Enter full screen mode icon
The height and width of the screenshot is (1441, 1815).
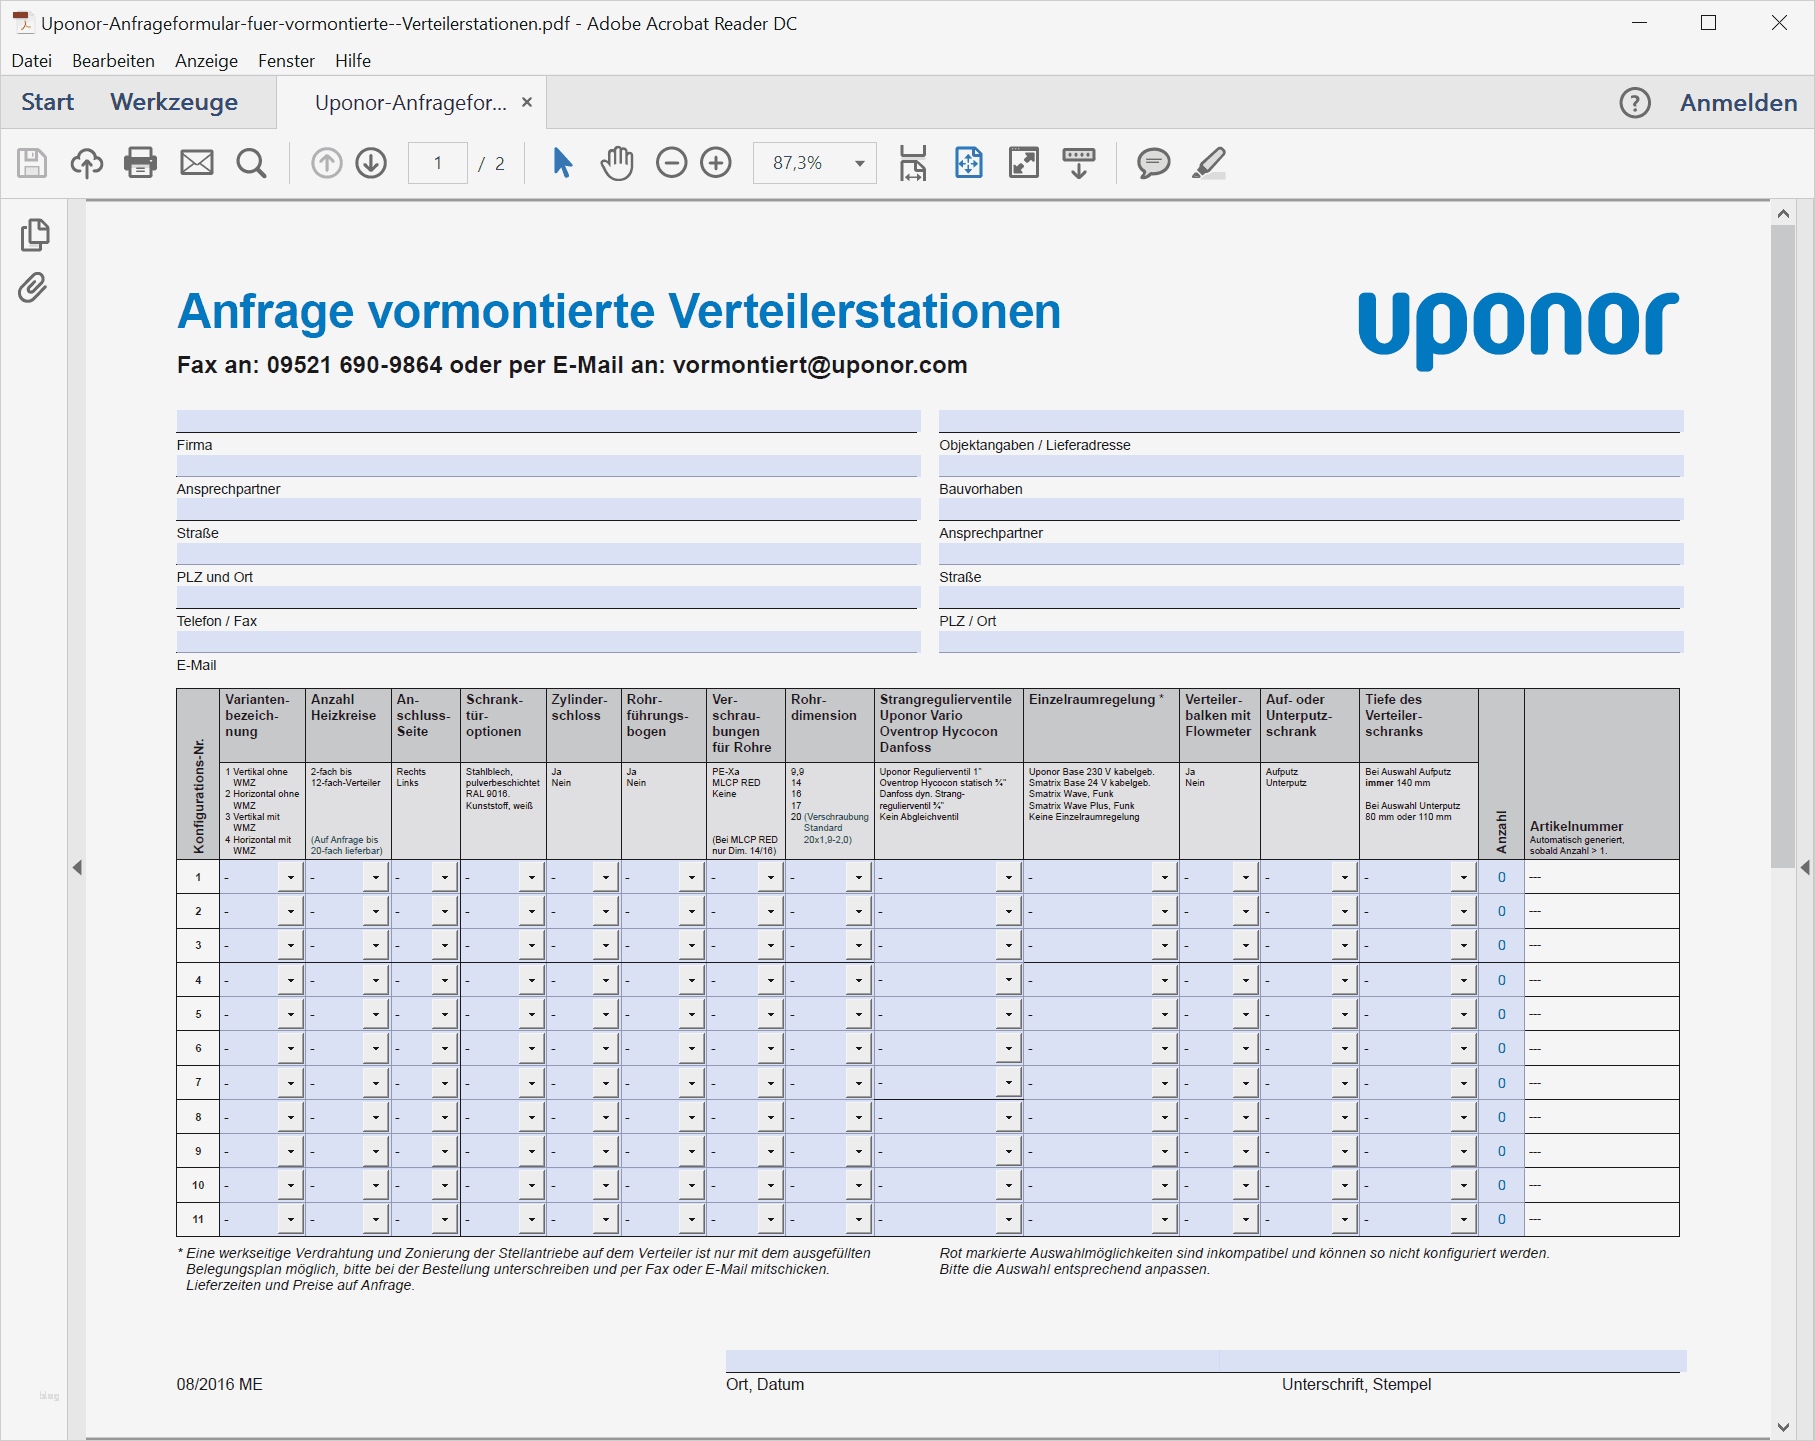1024,162
